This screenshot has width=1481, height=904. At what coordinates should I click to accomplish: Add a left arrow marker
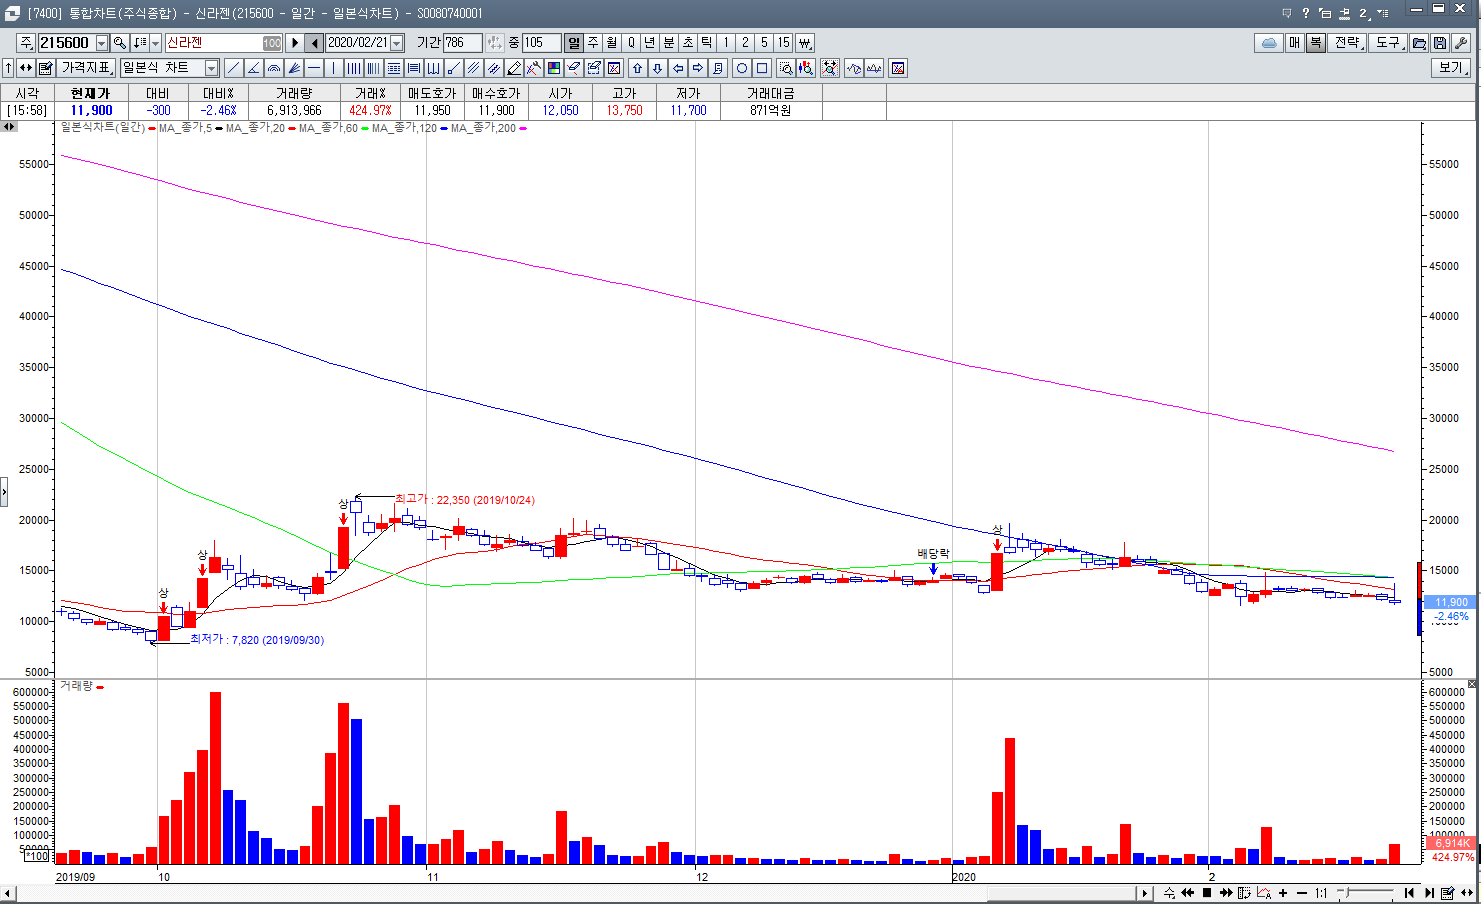[678, 68]
